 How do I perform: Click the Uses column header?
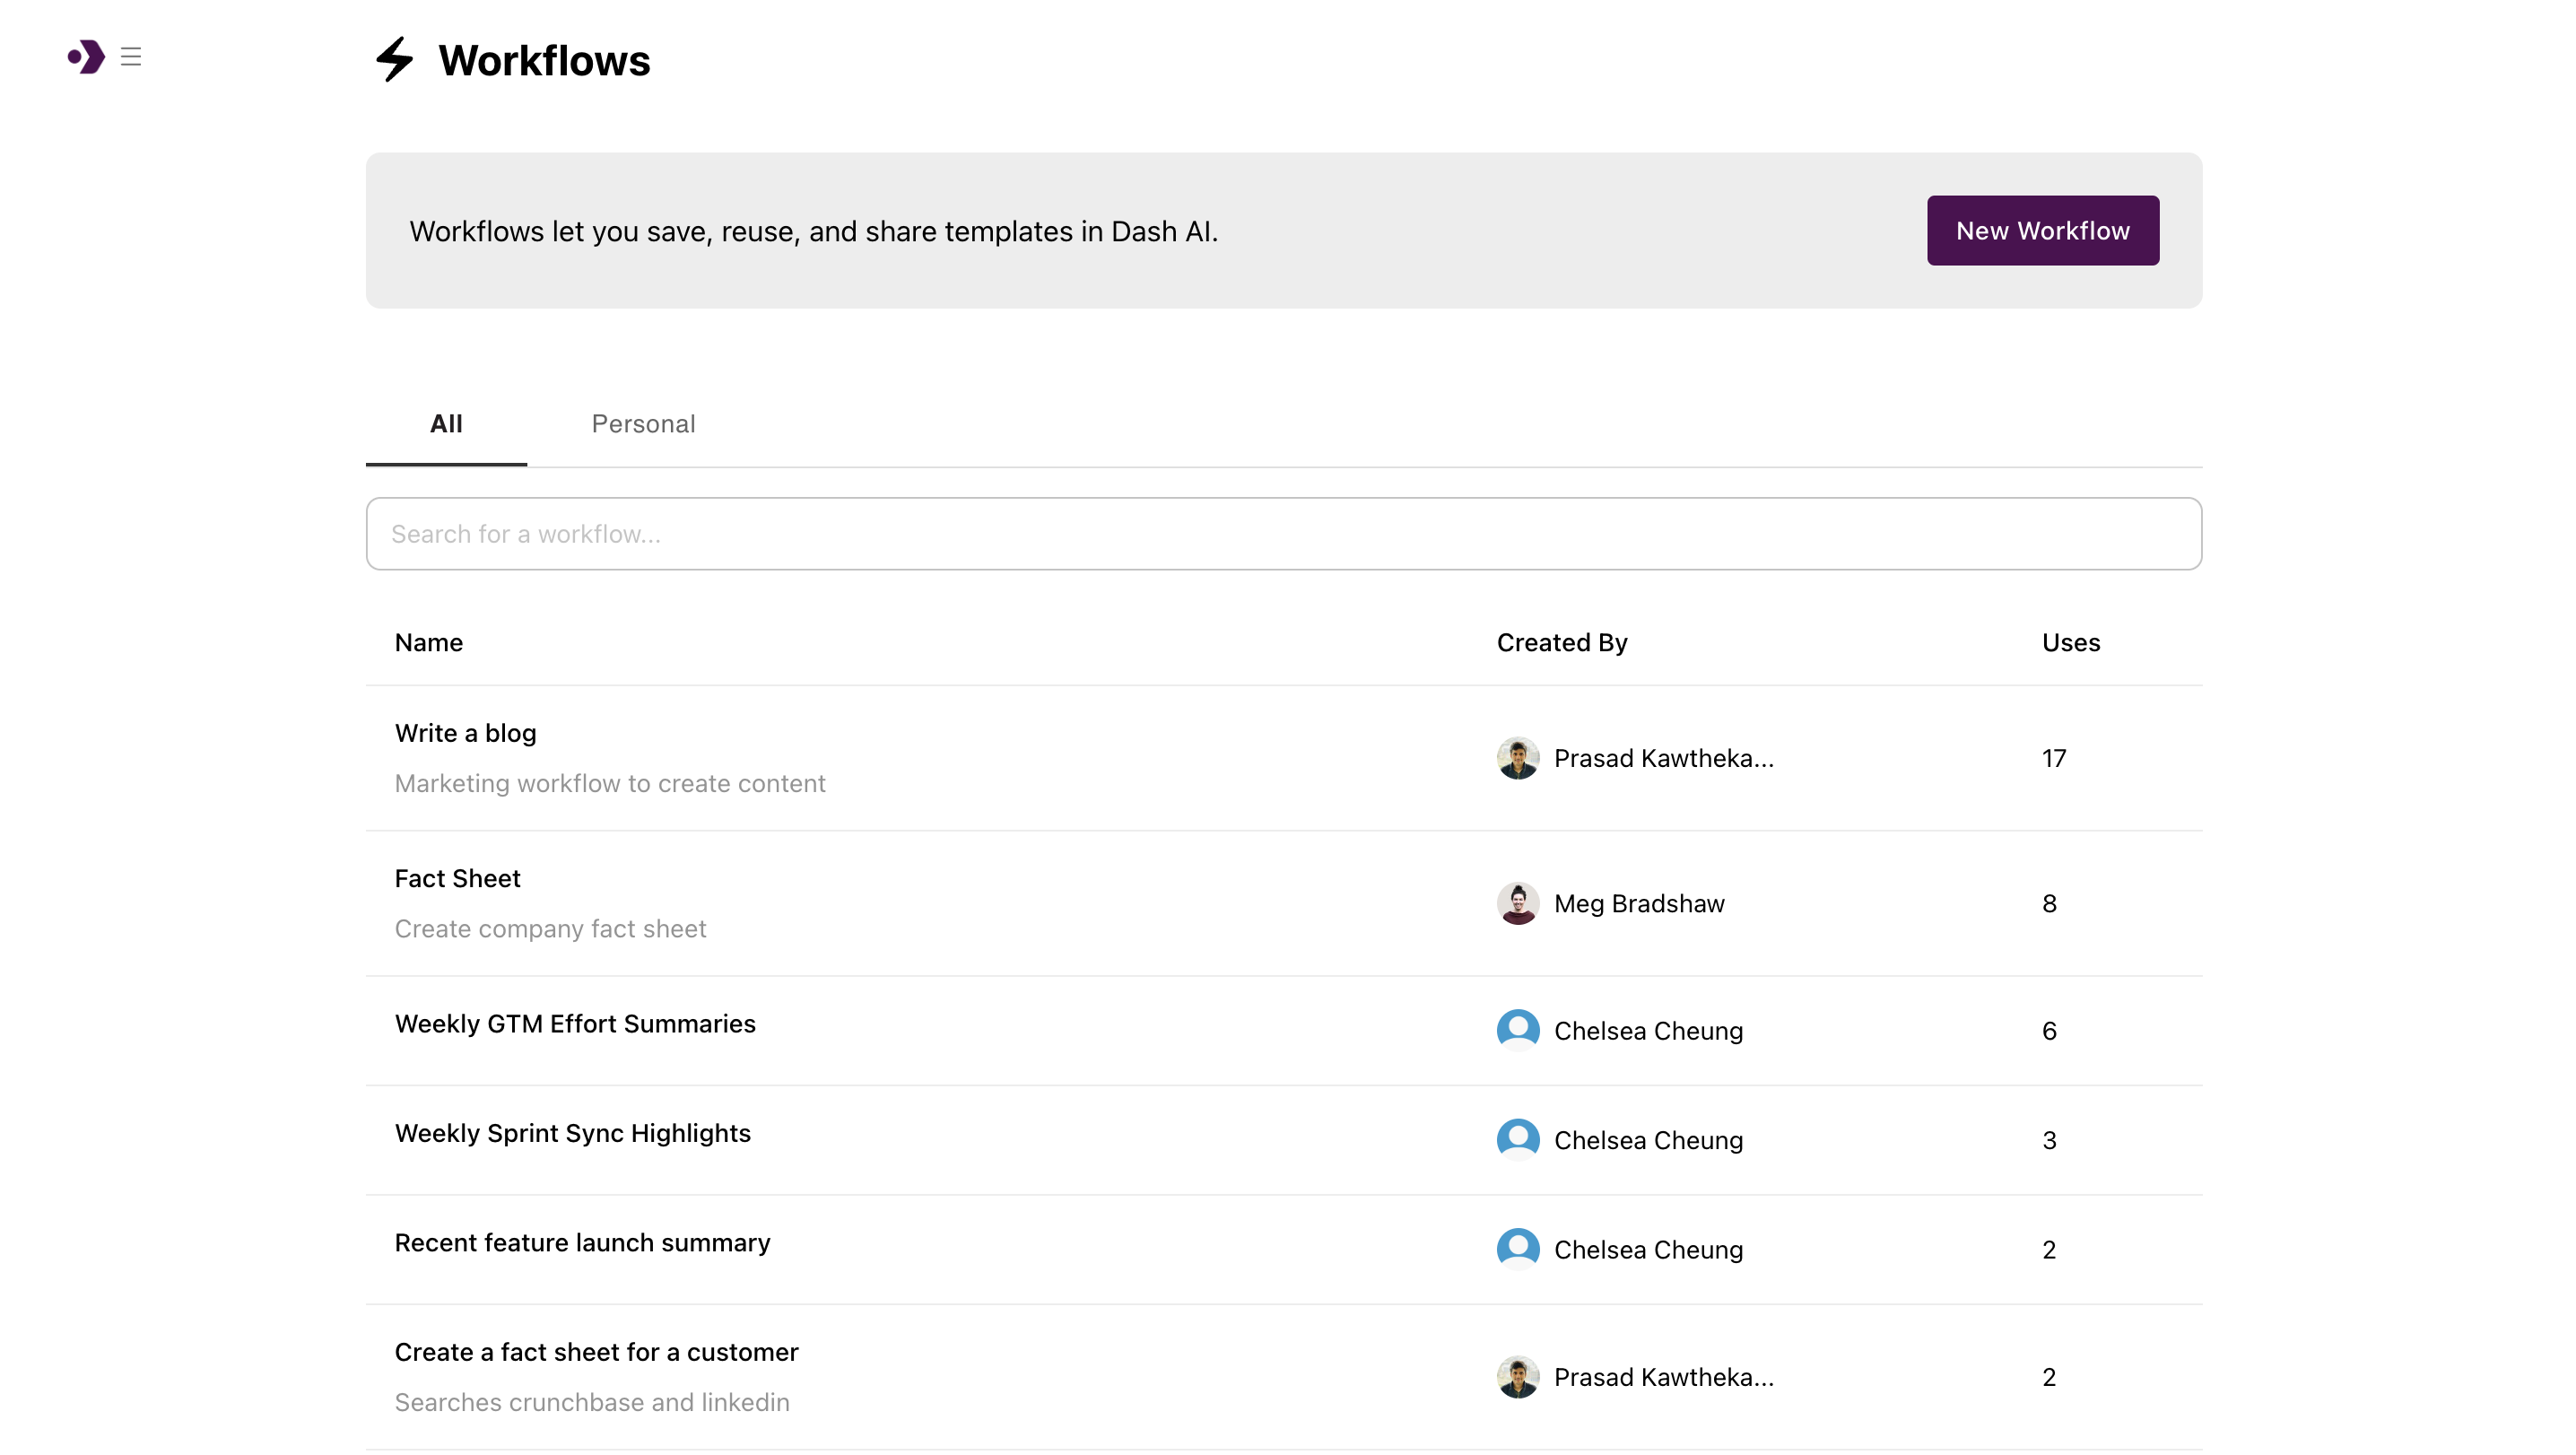click(2070, 642)
